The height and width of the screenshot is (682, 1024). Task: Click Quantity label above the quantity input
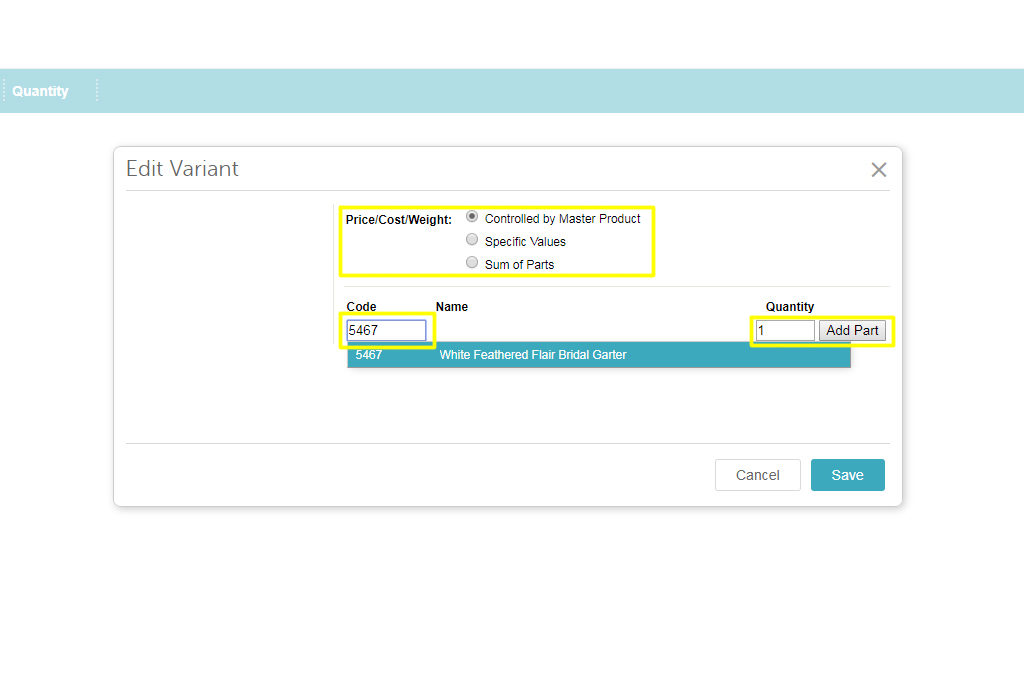tap(790, 307)
